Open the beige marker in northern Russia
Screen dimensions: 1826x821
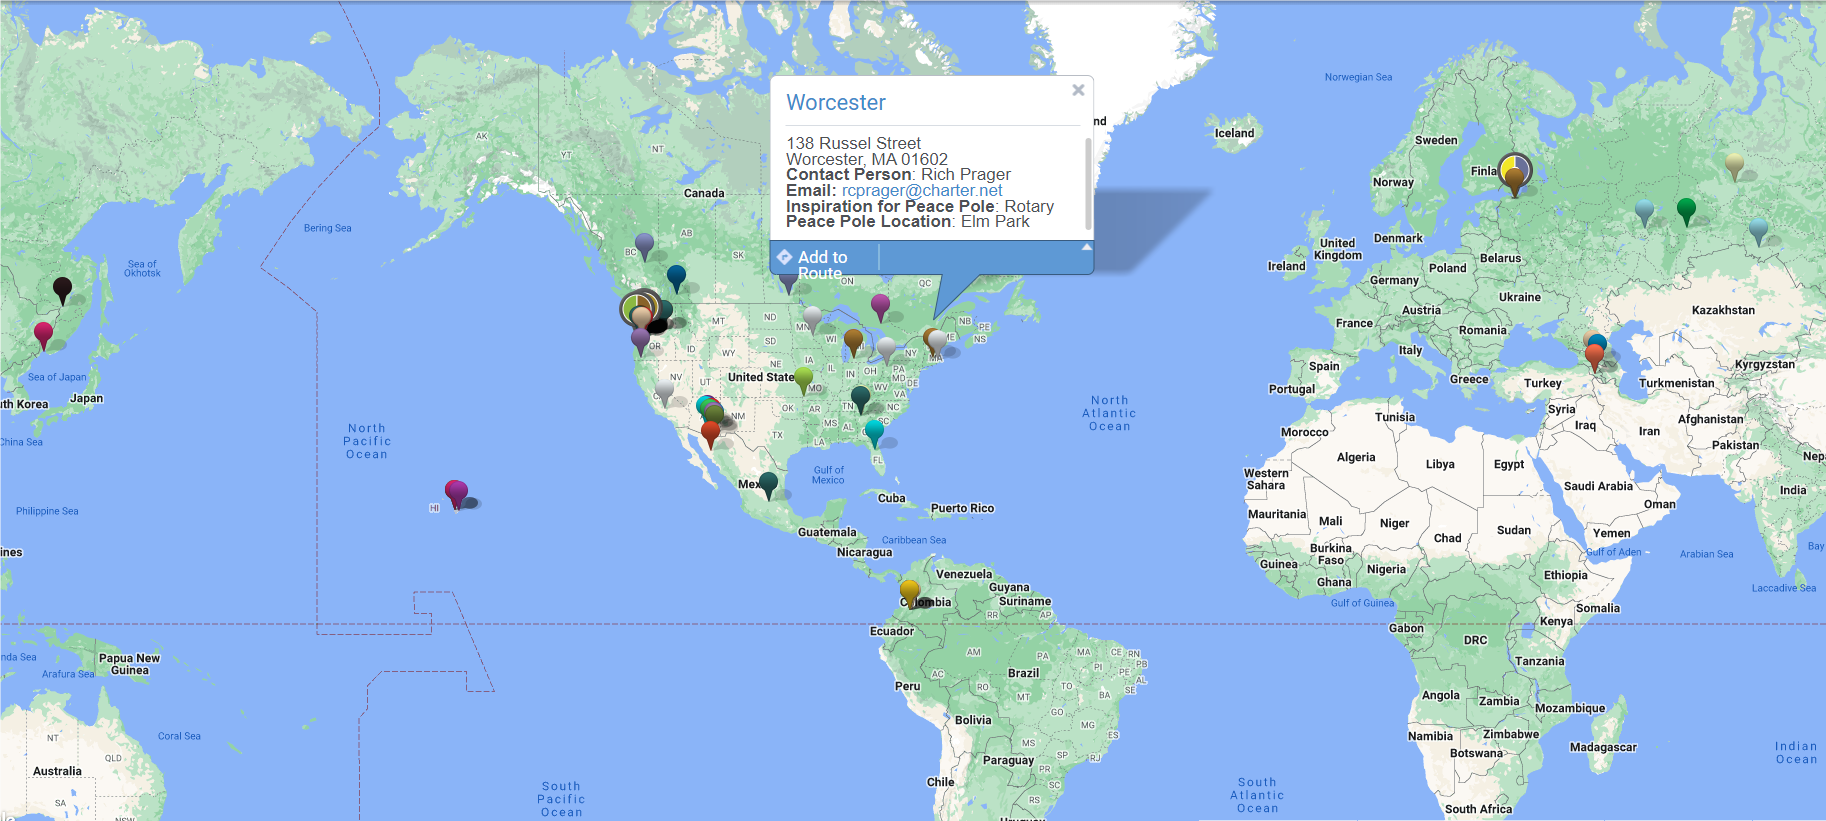point(1735,164)
